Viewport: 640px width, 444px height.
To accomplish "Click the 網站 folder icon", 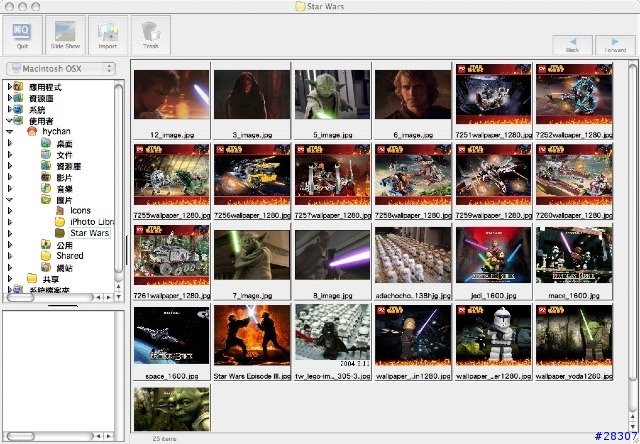I will pyautogui.click(x=46, y=267).
